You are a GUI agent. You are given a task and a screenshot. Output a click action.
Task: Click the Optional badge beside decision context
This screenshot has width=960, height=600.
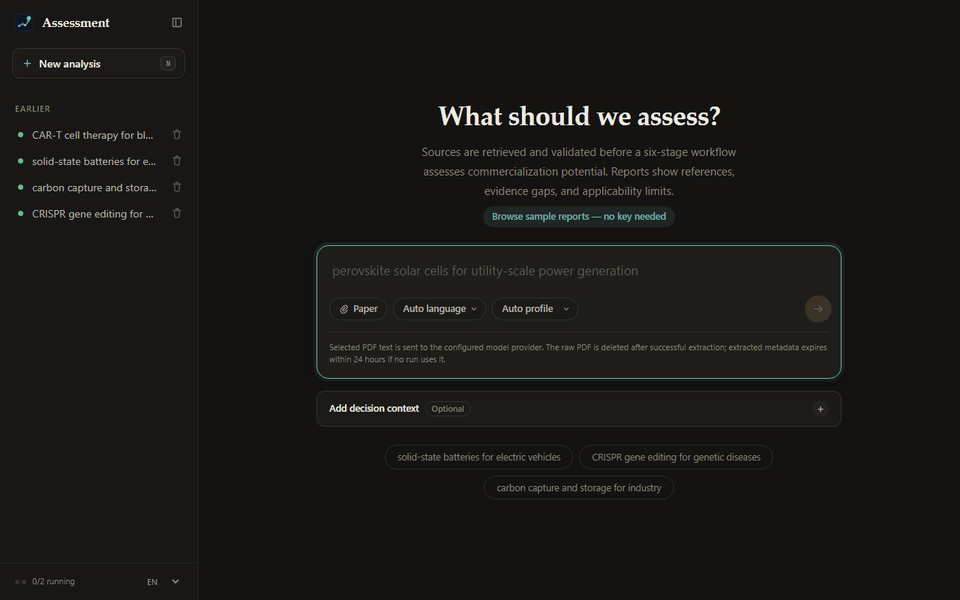[x=448, y=409]
